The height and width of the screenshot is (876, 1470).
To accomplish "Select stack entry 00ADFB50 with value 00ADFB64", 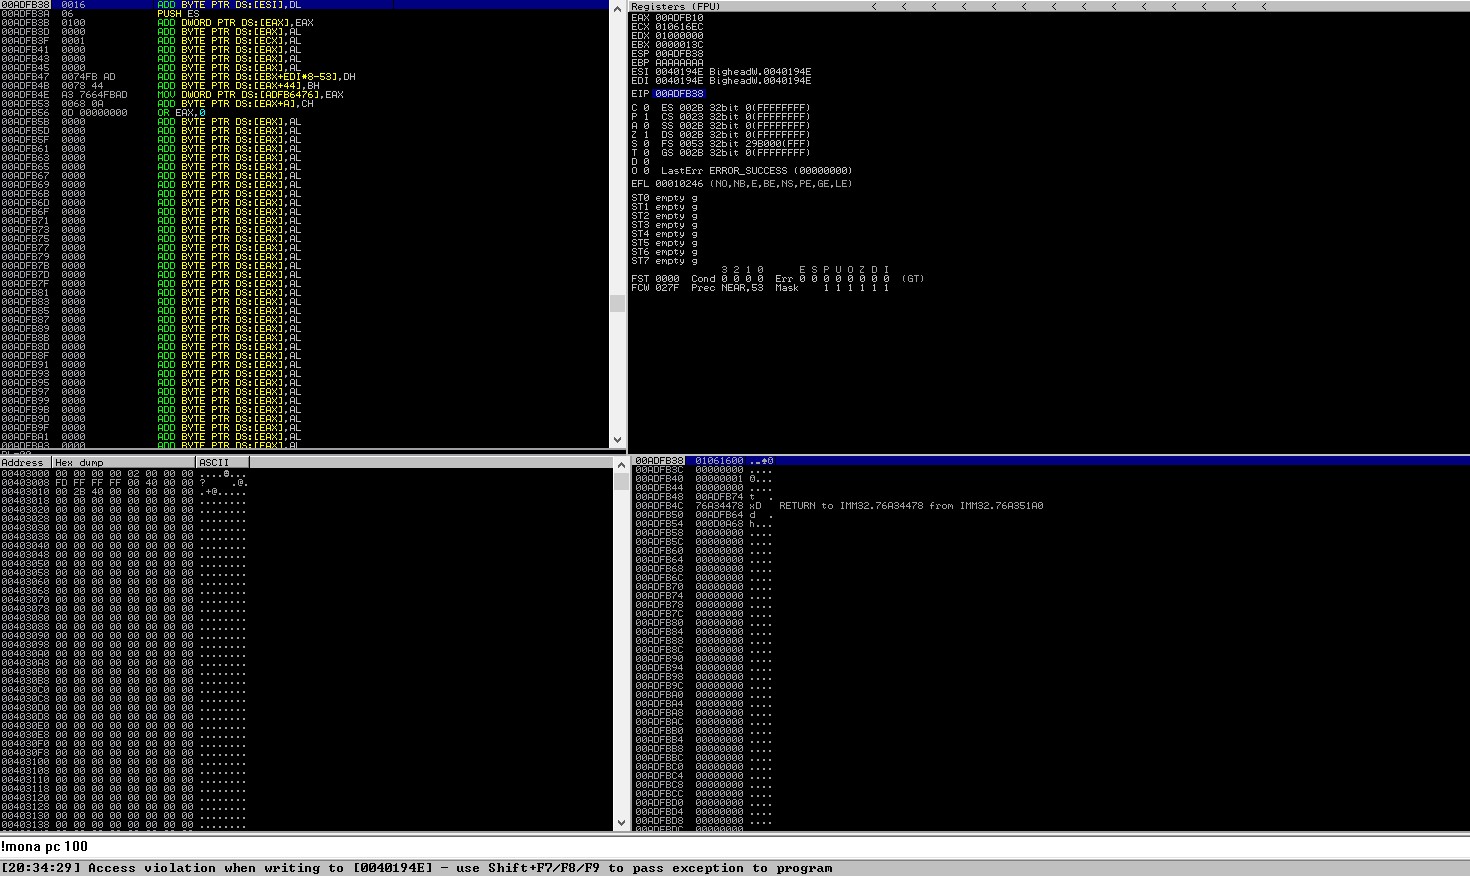I will (1050, 515).
